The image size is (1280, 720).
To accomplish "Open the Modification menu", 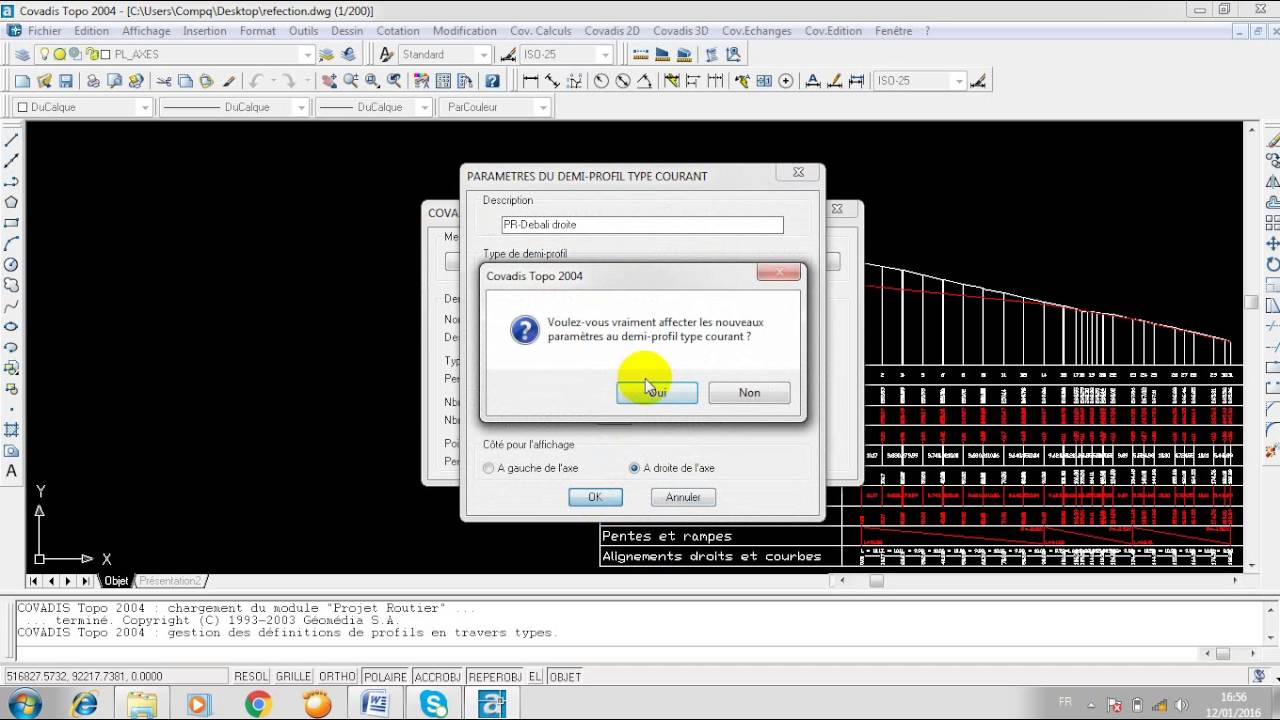I will click(x=465, y=31).
